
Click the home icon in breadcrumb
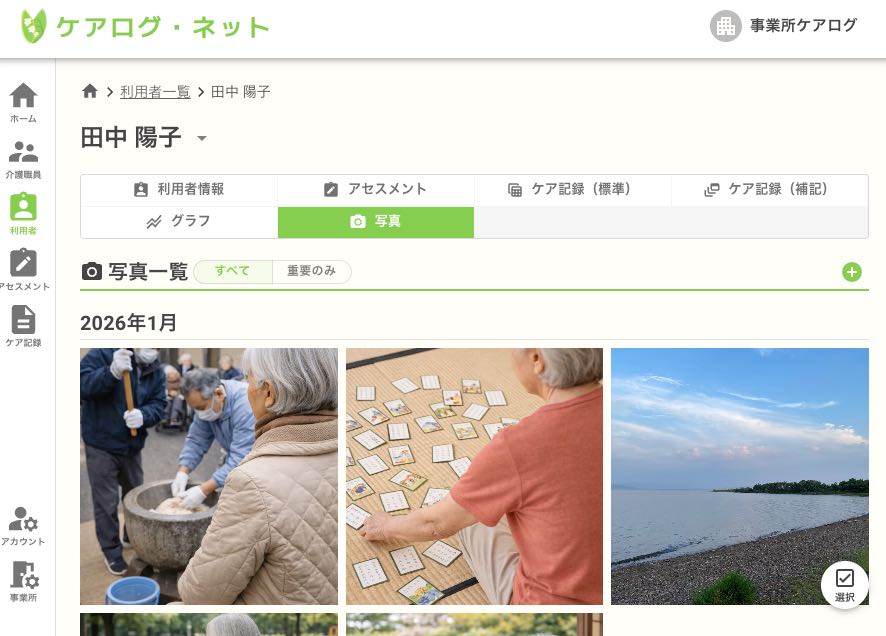90,91
